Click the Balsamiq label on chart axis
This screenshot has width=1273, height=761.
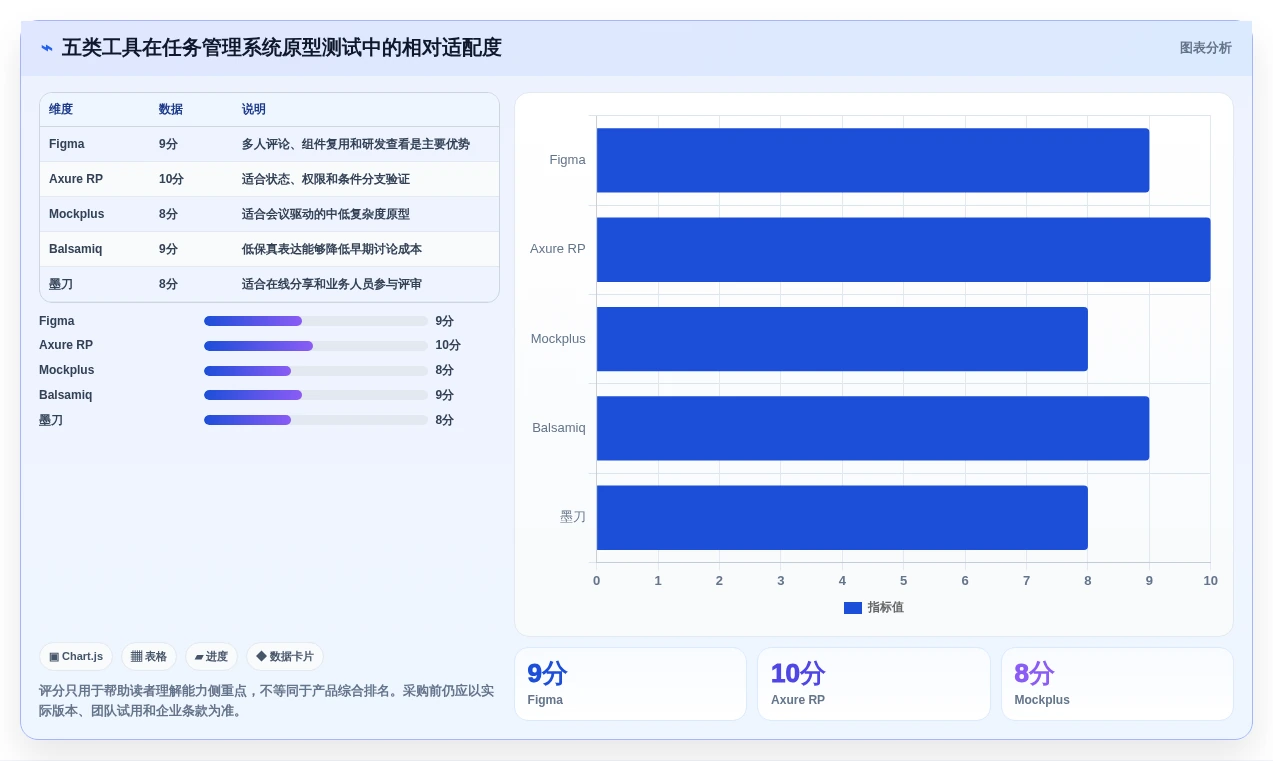coord(559,428)
